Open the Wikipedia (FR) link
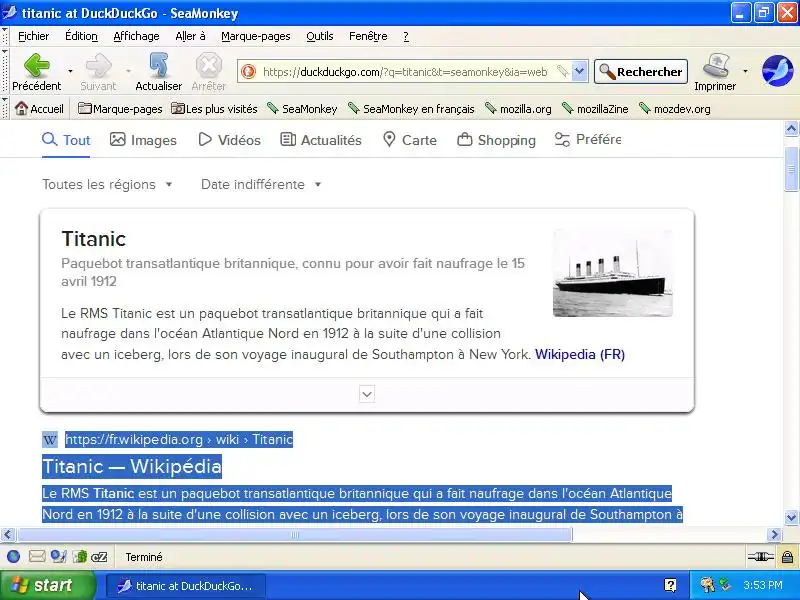This screenshot has width=800, height=600. click(580, 354)
